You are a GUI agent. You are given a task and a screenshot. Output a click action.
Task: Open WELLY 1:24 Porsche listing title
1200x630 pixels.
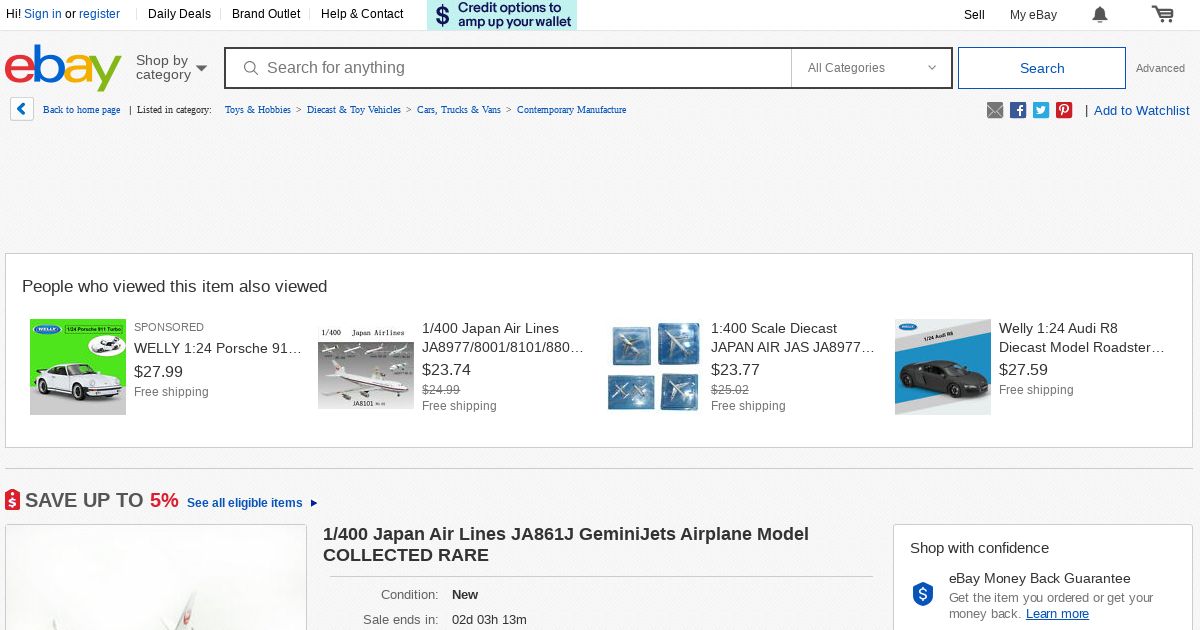[x=218, y=348]
